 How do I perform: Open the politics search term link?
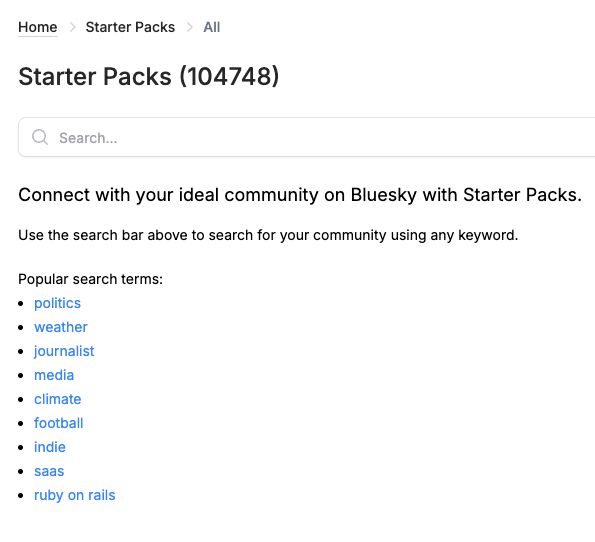[x=57, y=303]
